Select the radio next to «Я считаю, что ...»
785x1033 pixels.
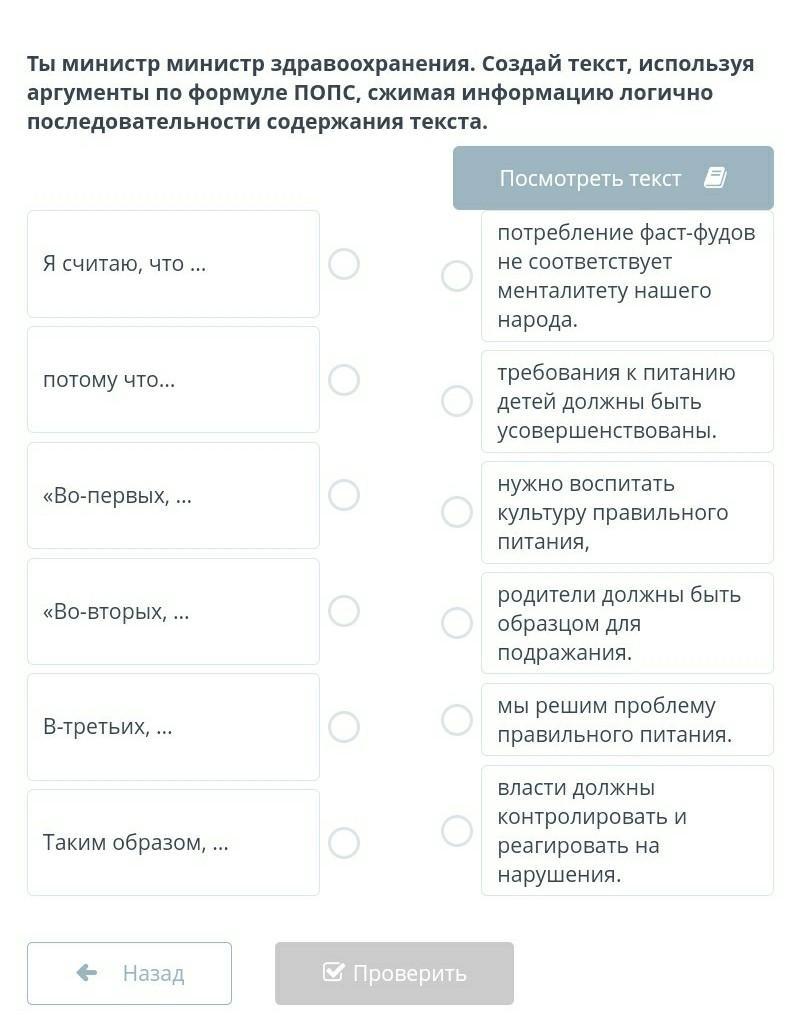click(344, 264)
